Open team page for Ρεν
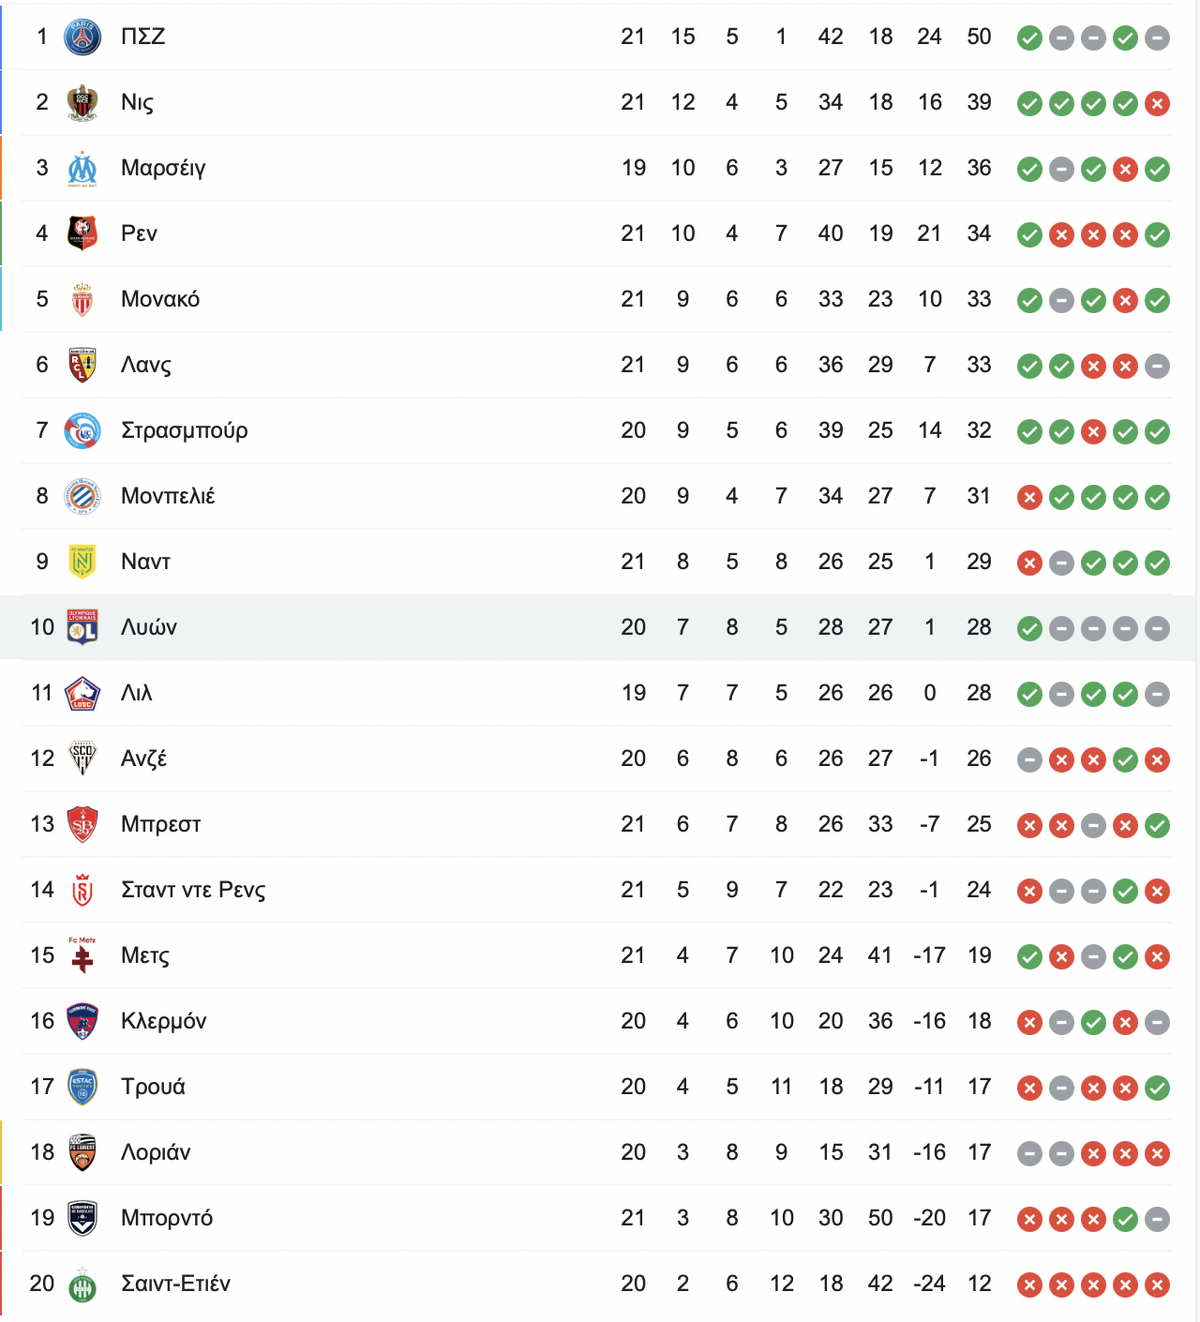Screen dimensions: 1200x1322 click(x=139, y=233)
